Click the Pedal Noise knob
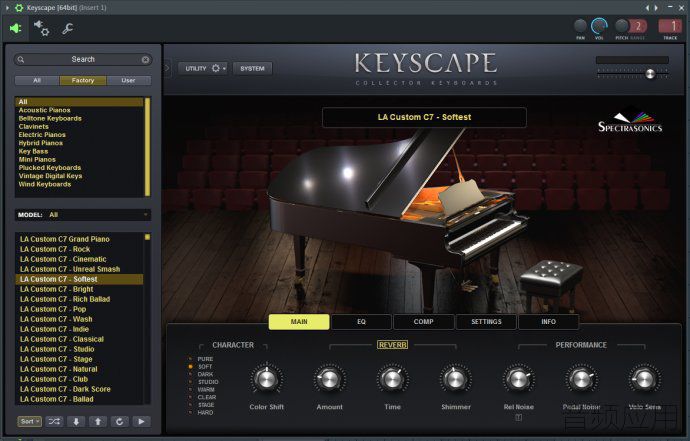 [581, 379]
